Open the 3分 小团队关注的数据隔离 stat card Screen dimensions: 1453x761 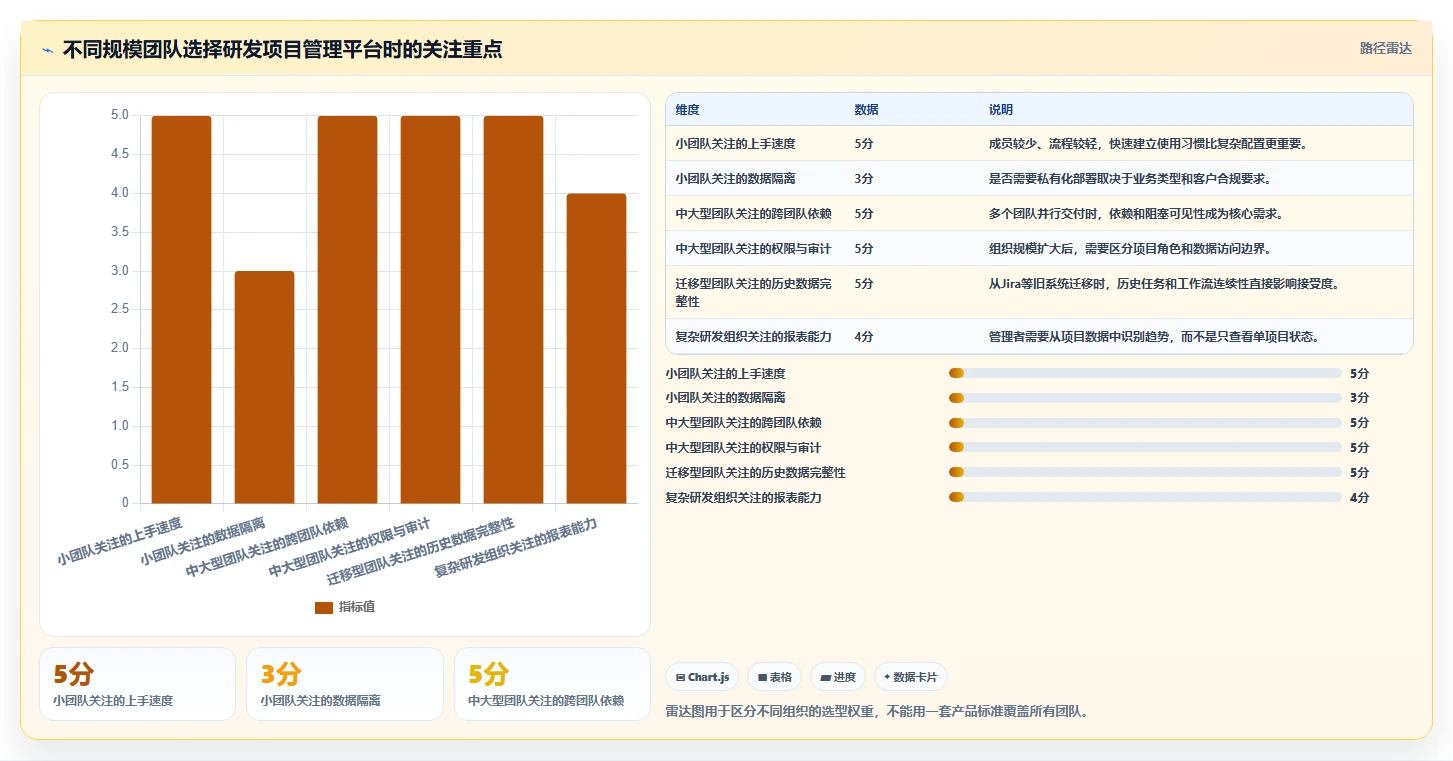pos(344,684)
